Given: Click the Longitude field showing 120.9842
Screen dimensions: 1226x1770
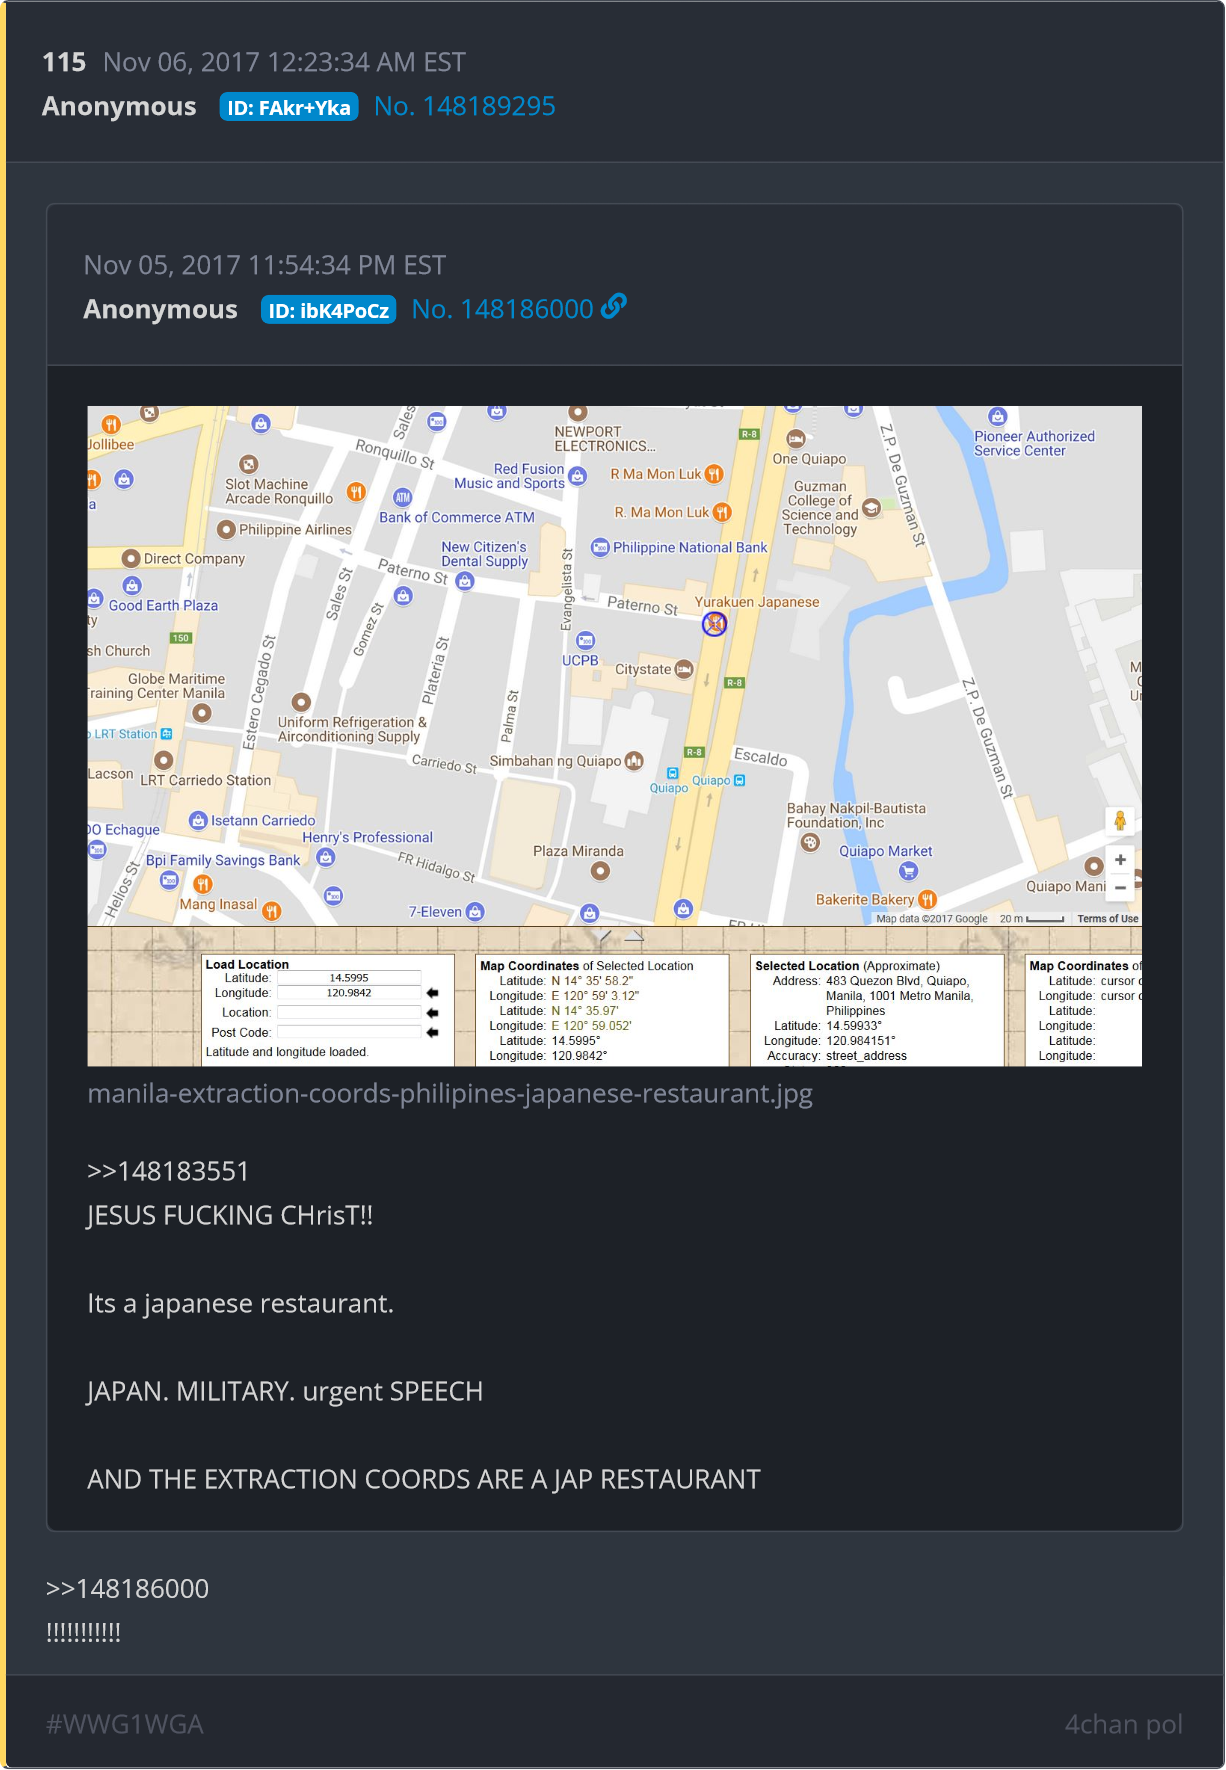Looking at the screenshot, I should pyautogui.click(x=349, y=993).
